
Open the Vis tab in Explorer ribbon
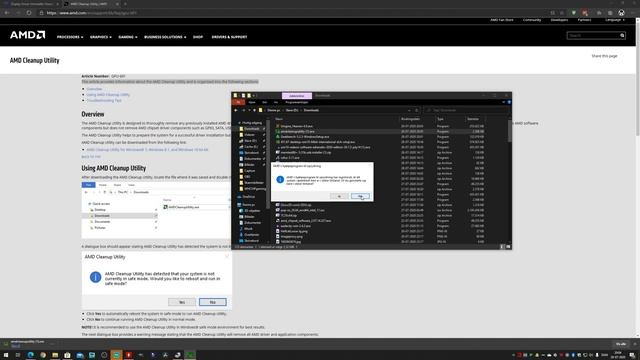276,102
